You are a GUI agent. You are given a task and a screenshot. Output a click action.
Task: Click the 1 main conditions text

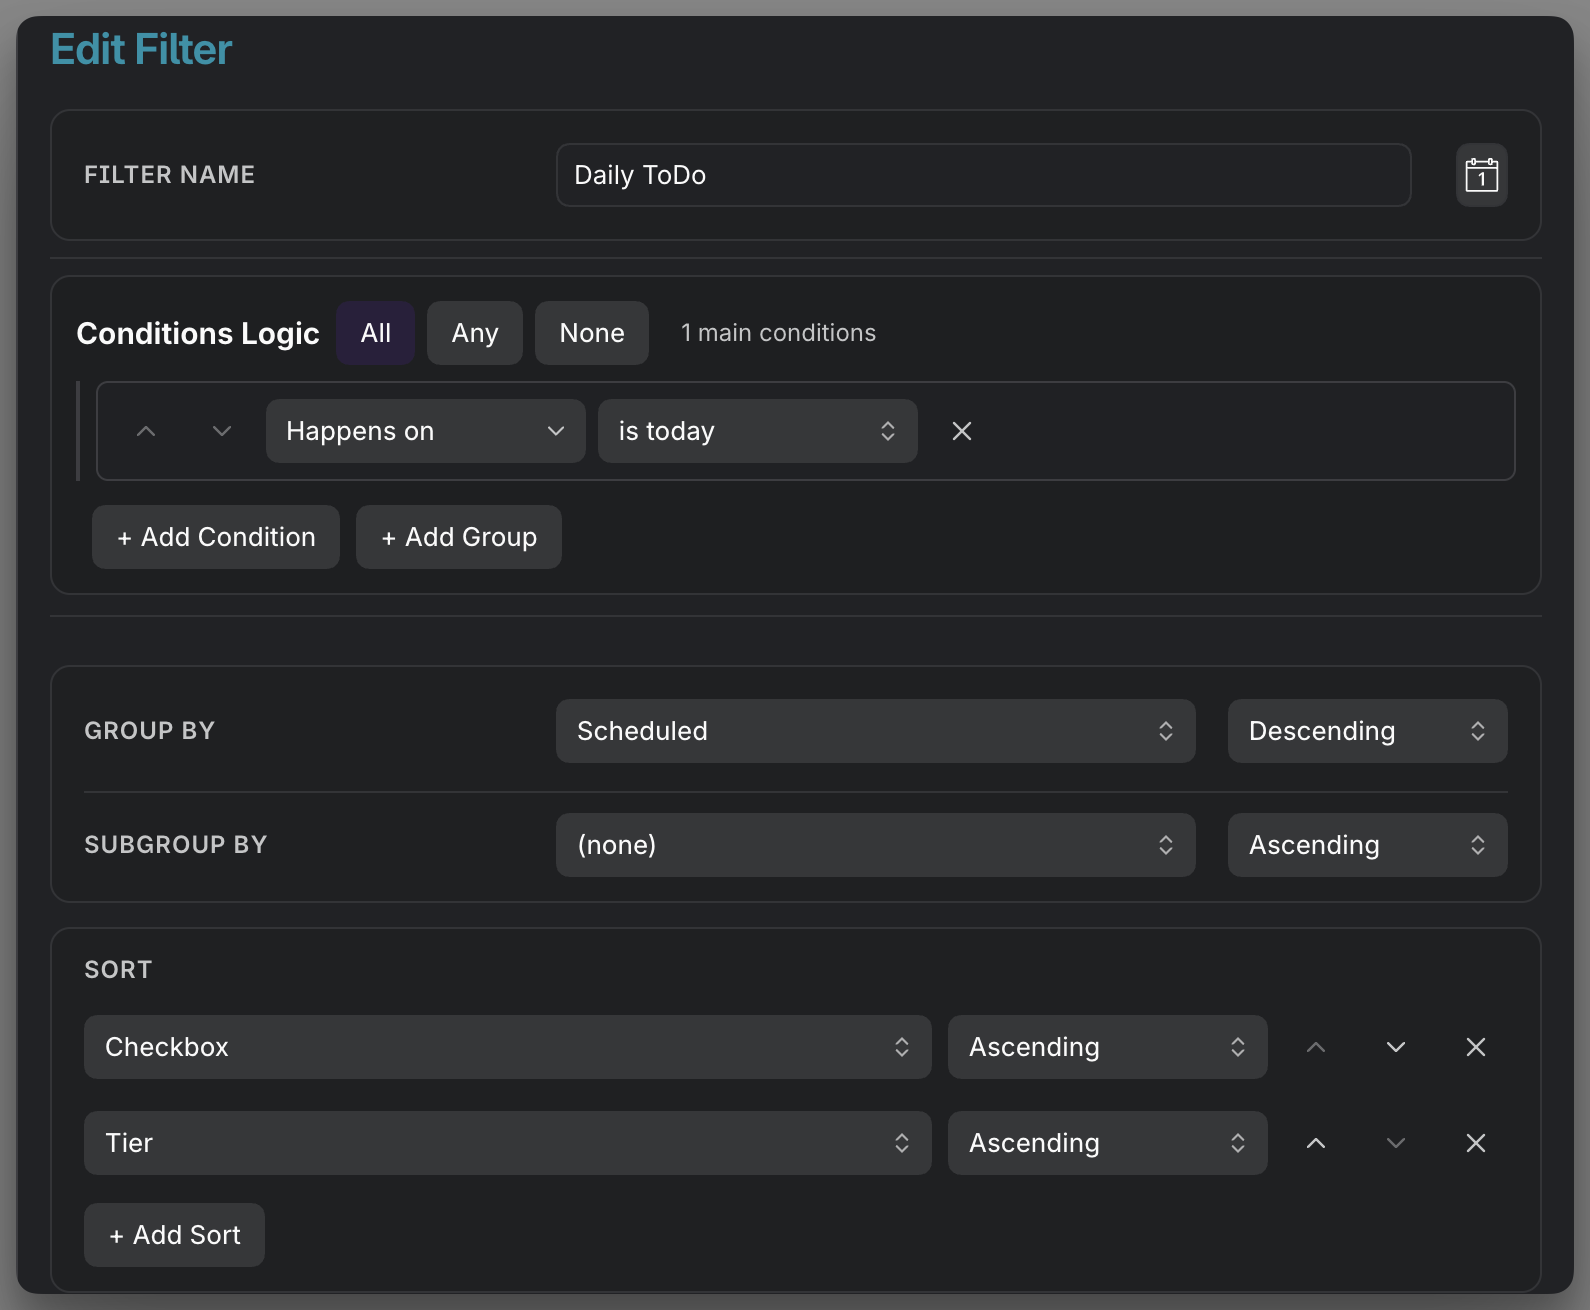tap(778, 333)
